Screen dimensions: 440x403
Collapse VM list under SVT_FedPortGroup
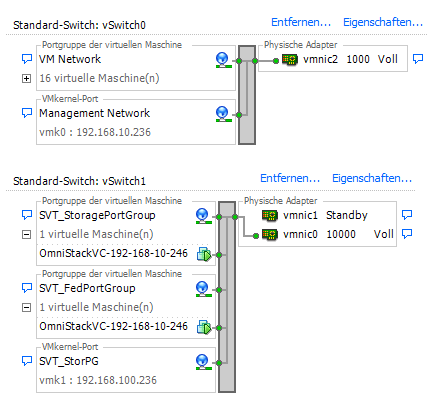click(26, 307)
